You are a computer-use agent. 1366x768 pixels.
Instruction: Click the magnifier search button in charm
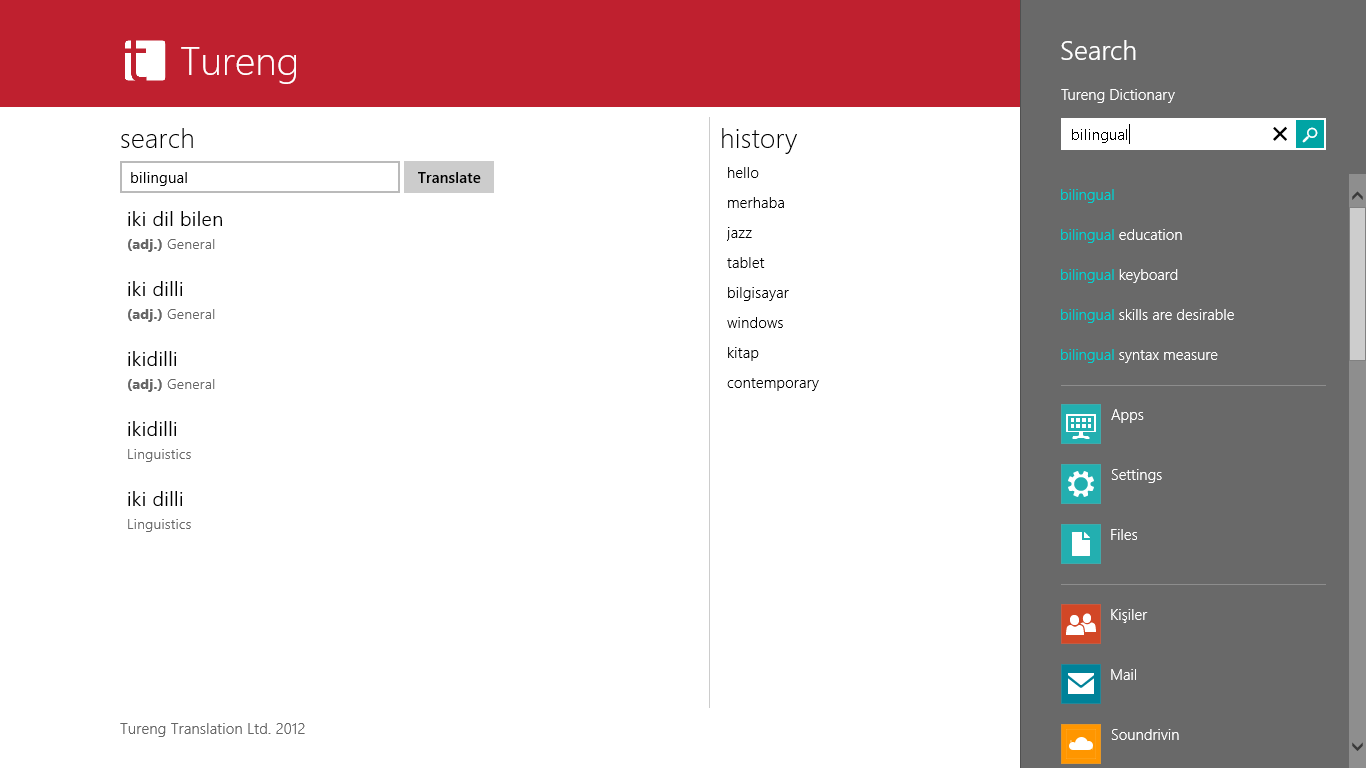pyautogui.click(x=1310, y=134)
